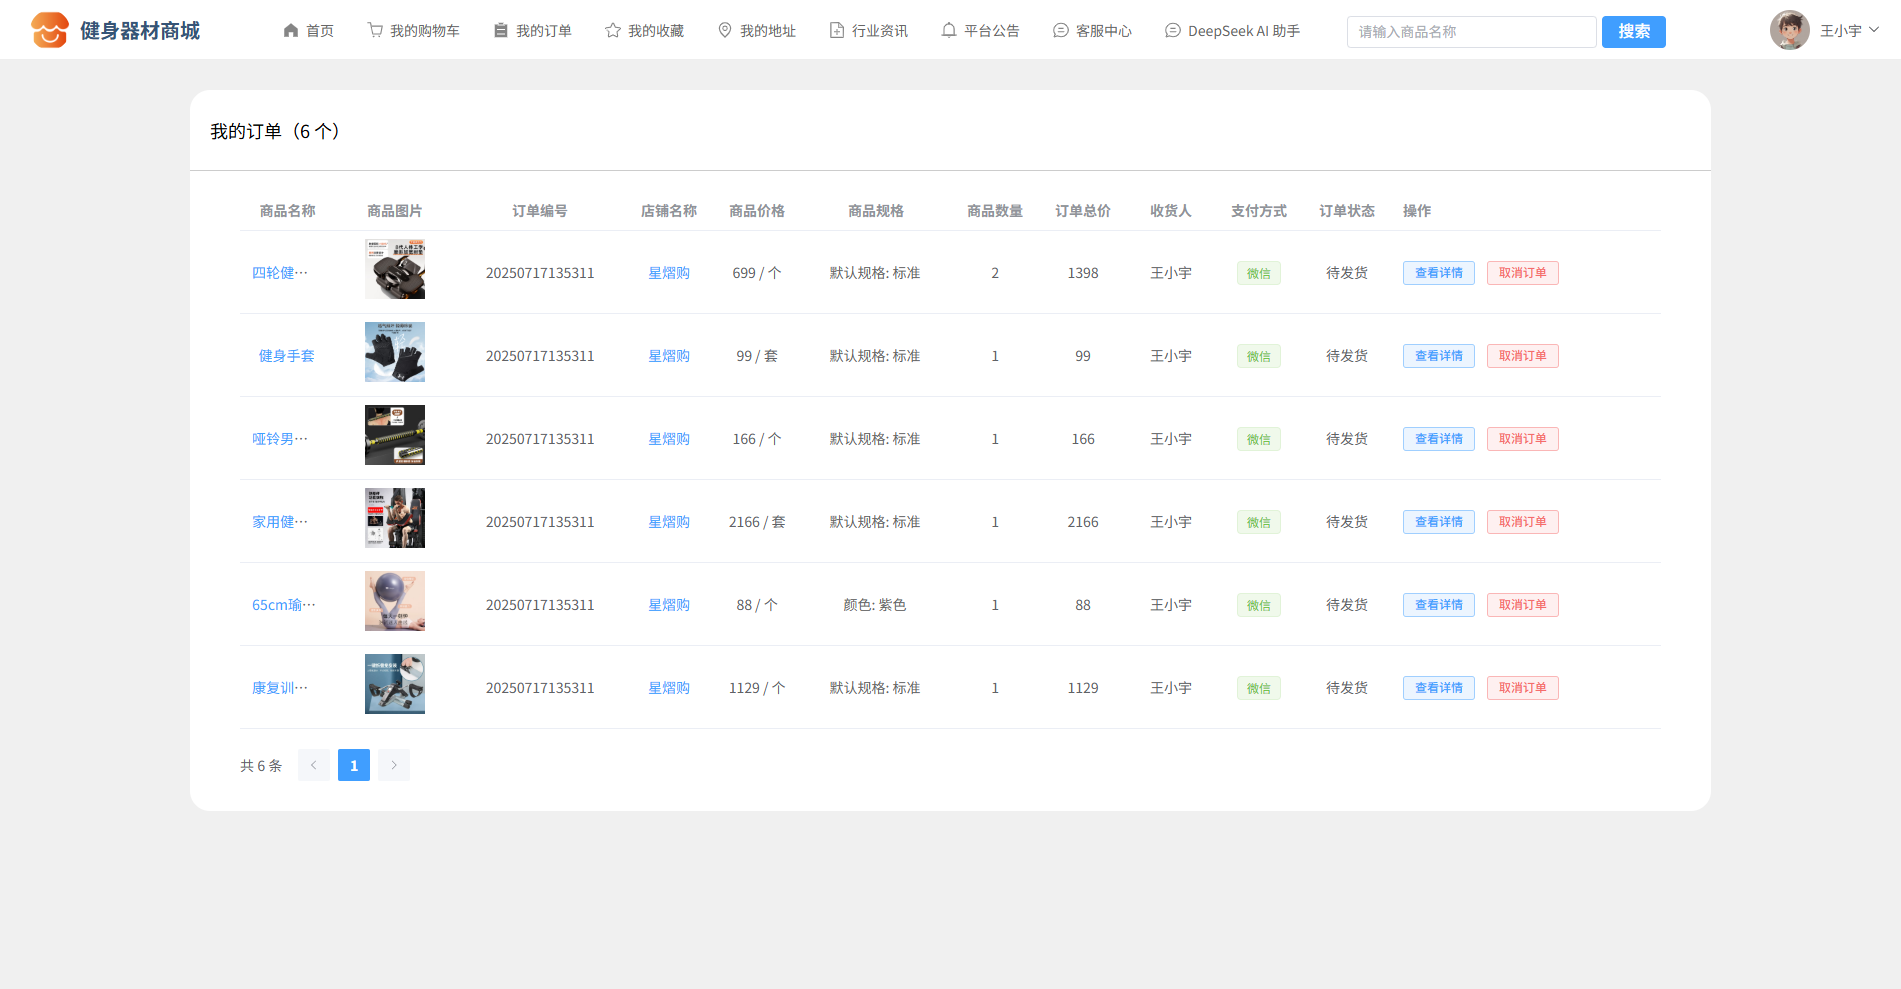Select page 1 in pagination
The width and height of the screenshot is (1901, 989).
coord(354,765)
